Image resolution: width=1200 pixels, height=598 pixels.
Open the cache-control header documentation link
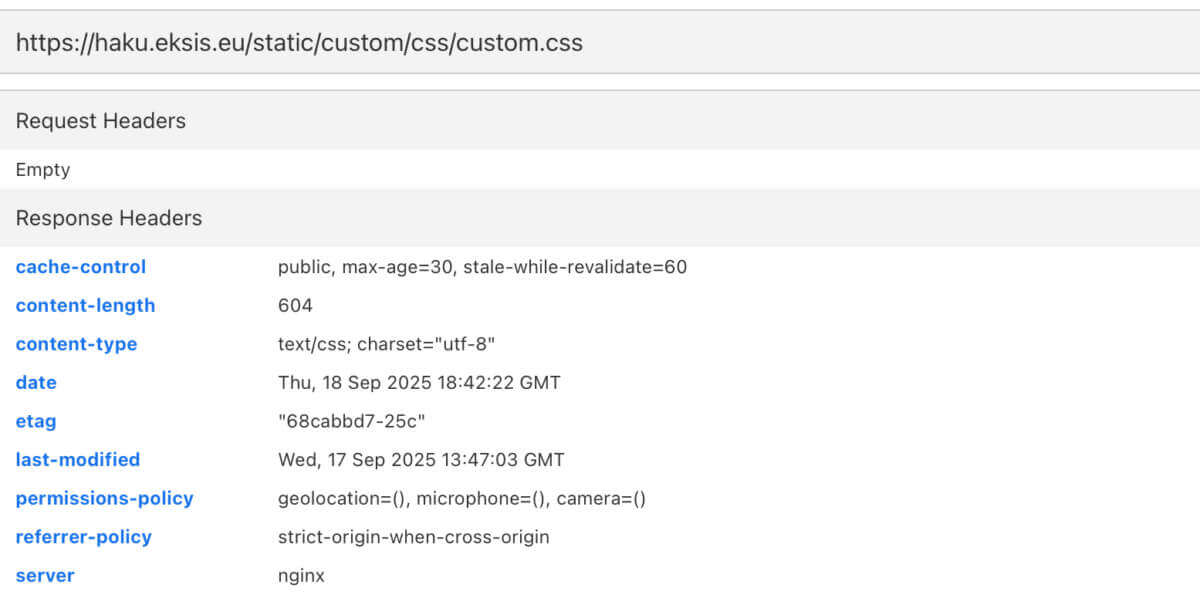click(x=80, y=267)
